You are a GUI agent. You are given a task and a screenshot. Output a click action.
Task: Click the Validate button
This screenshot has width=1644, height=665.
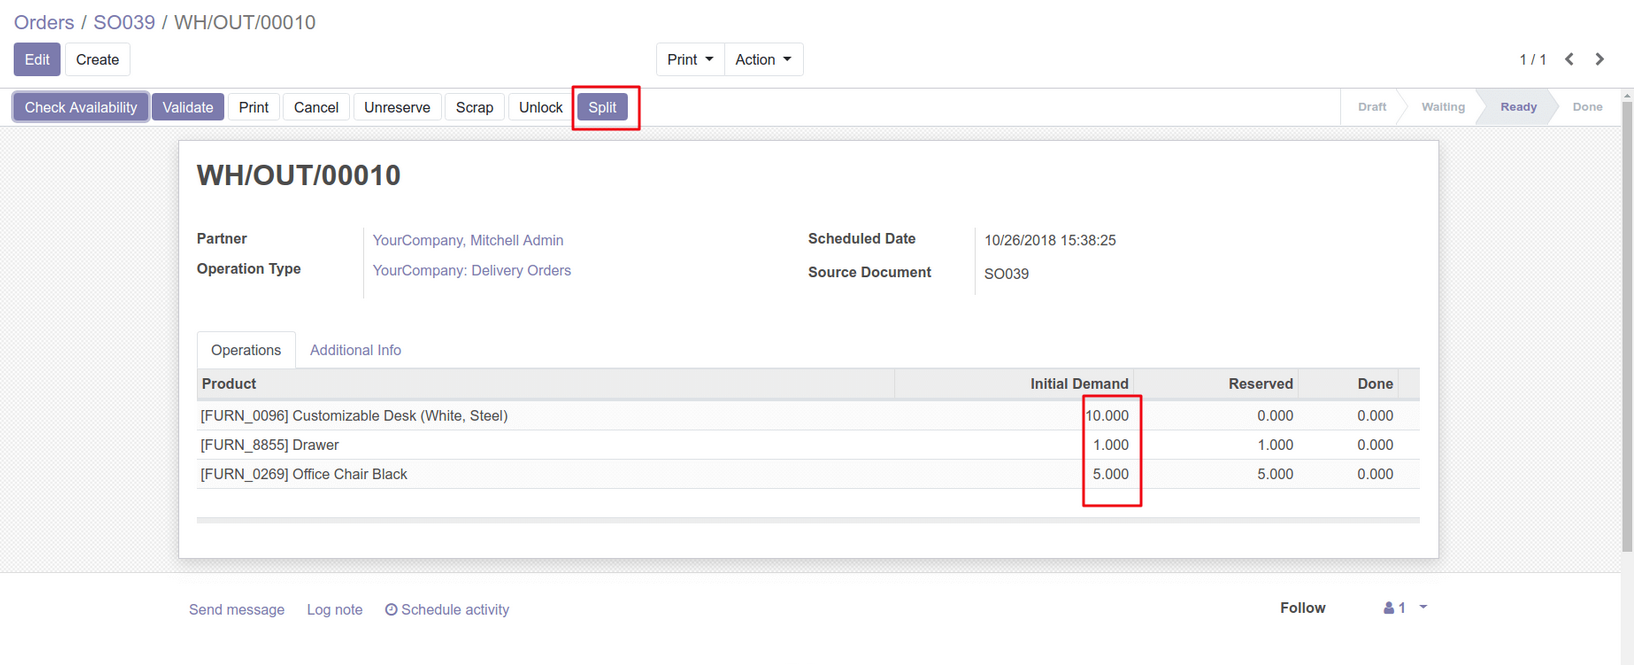(x=188, y=108)
